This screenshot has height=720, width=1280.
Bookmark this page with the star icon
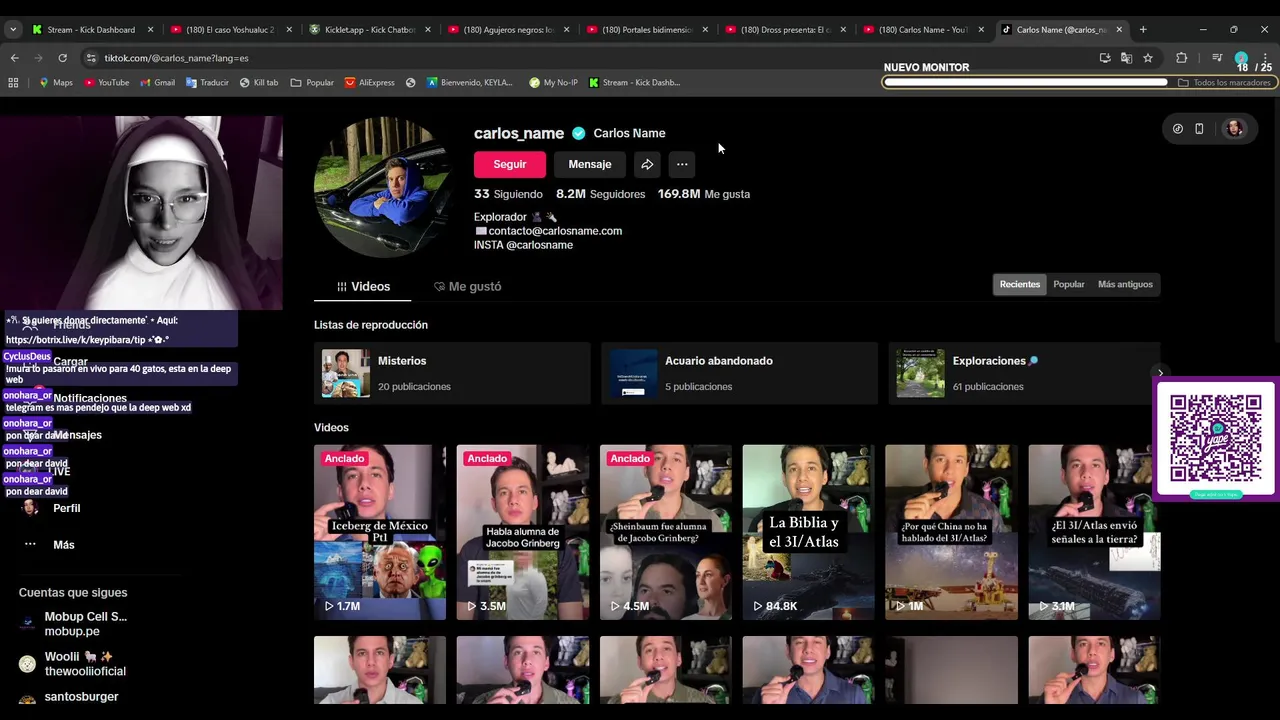point(1148,58)
